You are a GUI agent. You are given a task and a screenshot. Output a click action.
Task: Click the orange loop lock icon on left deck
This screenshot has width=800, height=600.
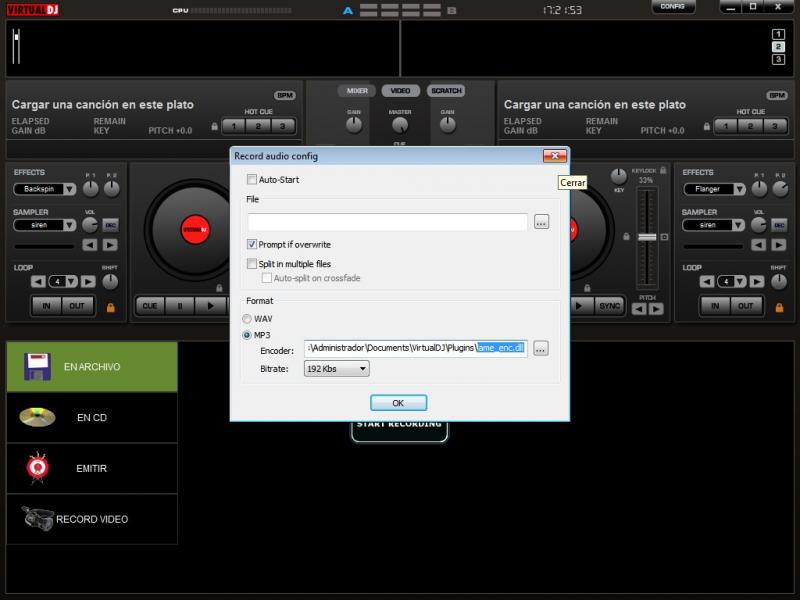click(x=110, y=307)
